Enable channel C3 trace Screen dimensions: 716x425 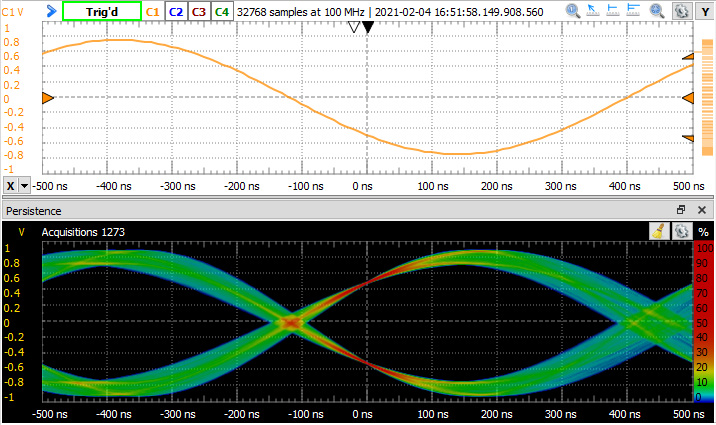[199, 11]
